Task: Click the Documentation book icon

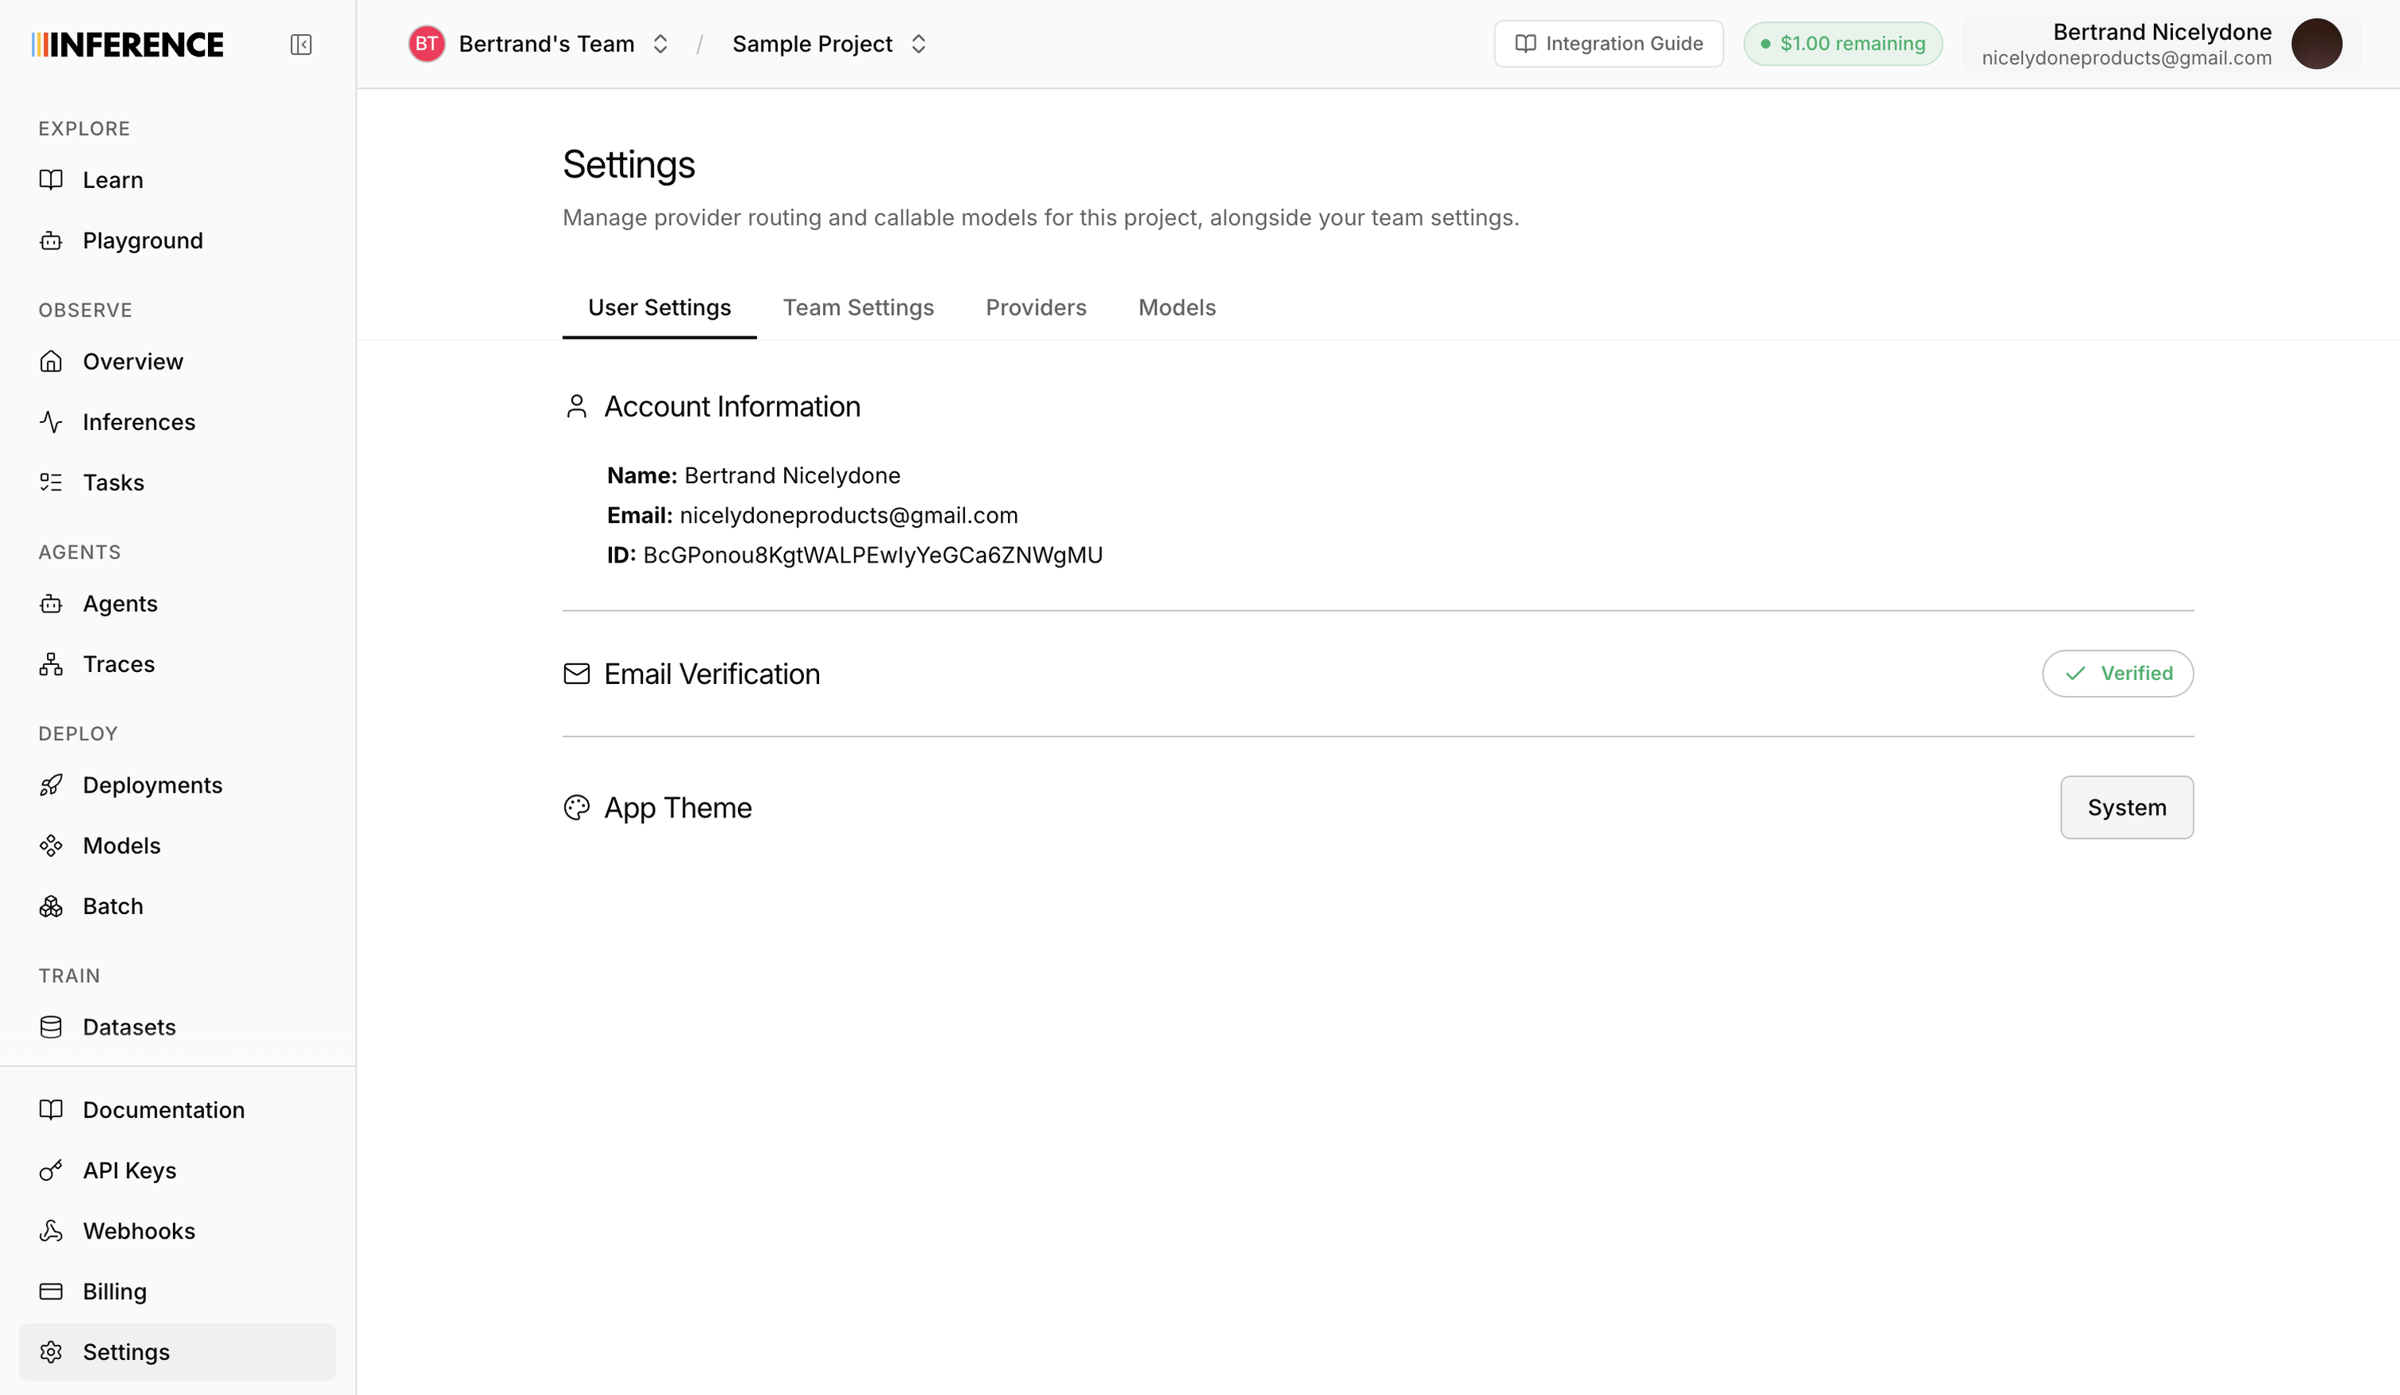Action: click(x=51, y=1109)
